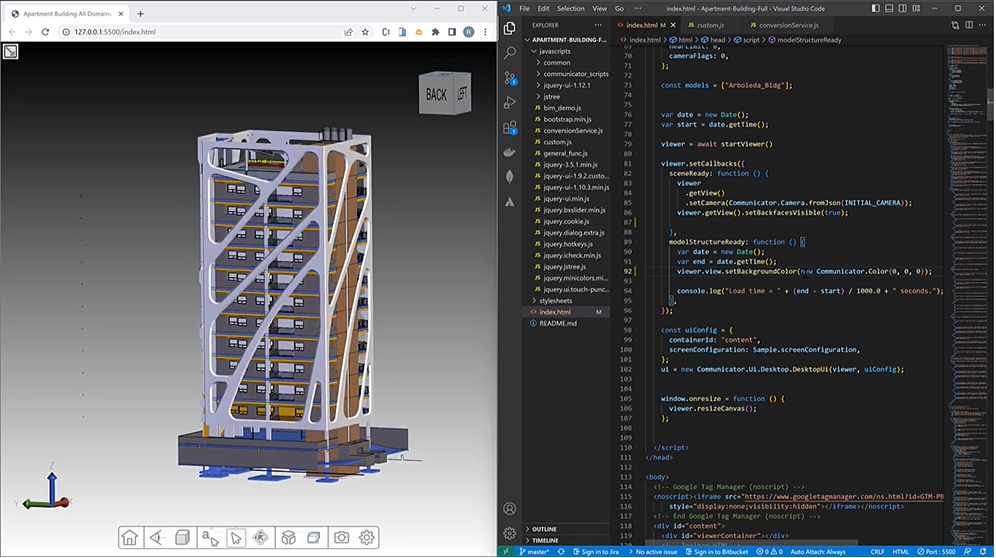Click BACK face of the navigation cube
This screenshot has width=996, height=558.
(x=436, y=95)
